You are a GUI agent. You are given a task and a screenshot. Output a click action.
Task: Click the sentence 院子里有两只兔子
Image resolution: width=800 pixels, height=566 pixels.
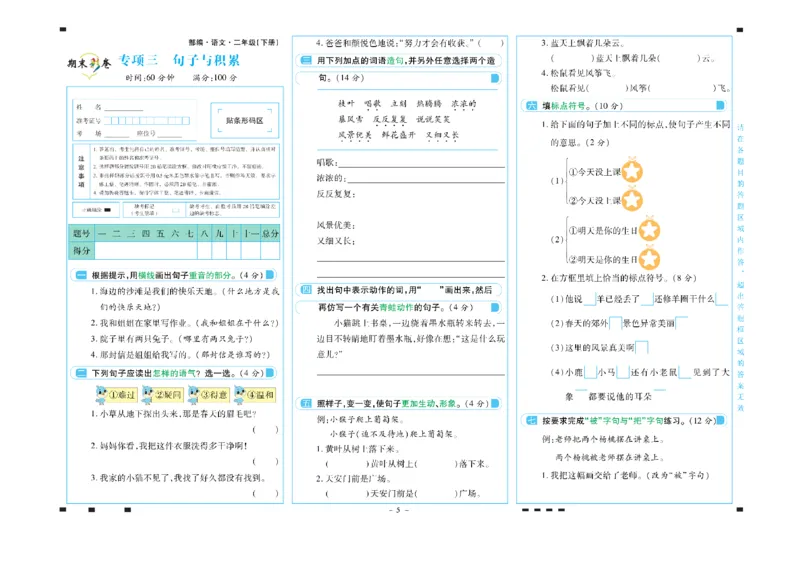(138, 338)
